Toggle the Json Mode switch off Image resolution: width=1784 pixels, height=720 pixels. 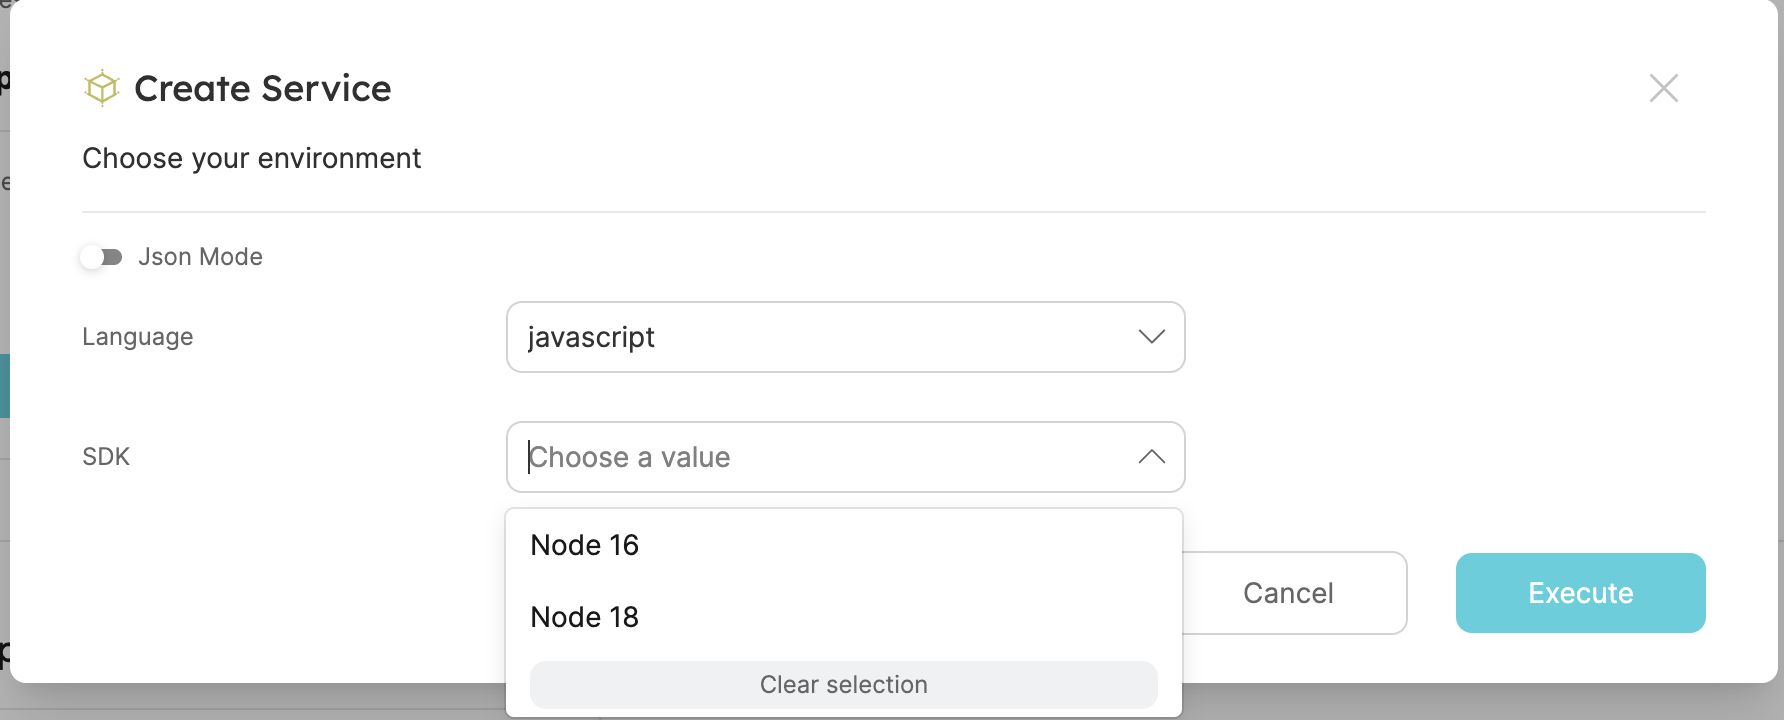101,257
